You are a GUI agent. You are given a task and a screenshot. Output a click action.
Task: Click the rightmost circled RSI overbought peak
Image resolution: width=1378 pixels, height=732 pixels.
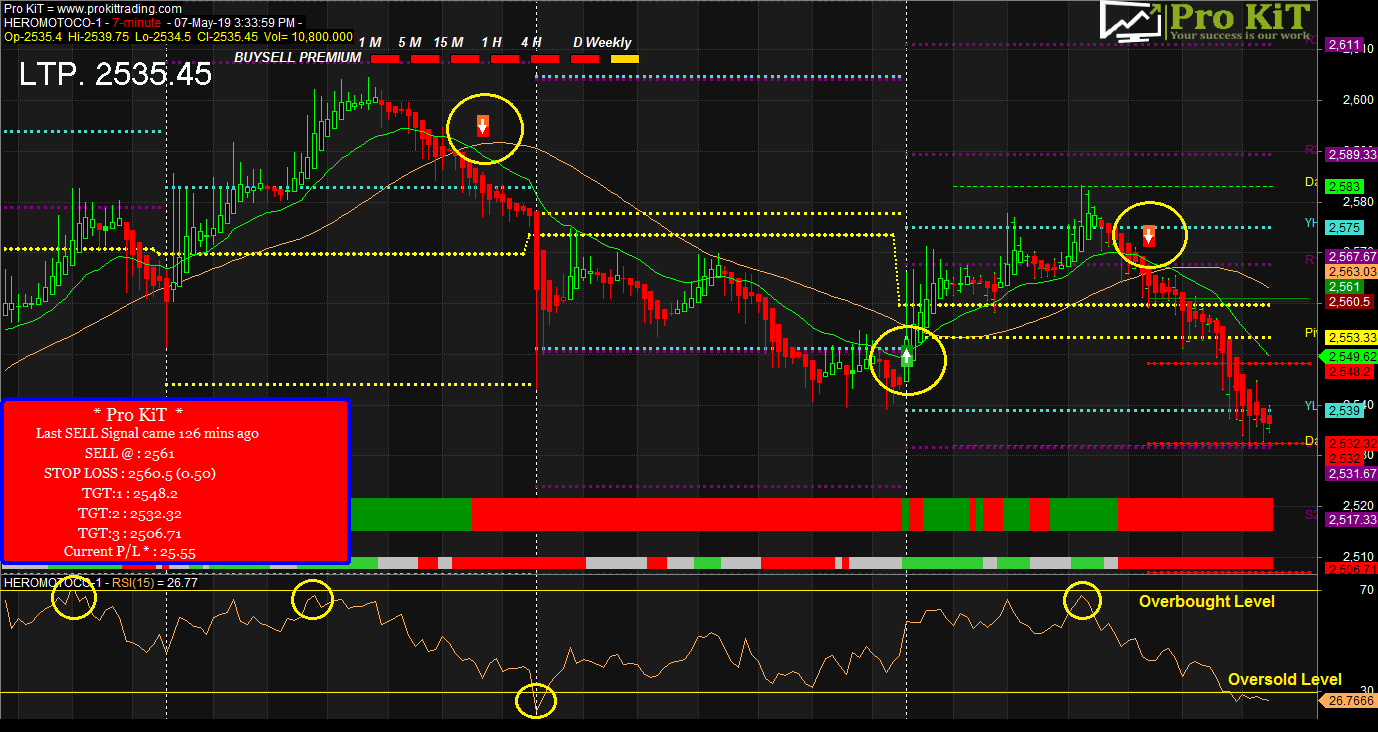click(x=1082, y=600)
